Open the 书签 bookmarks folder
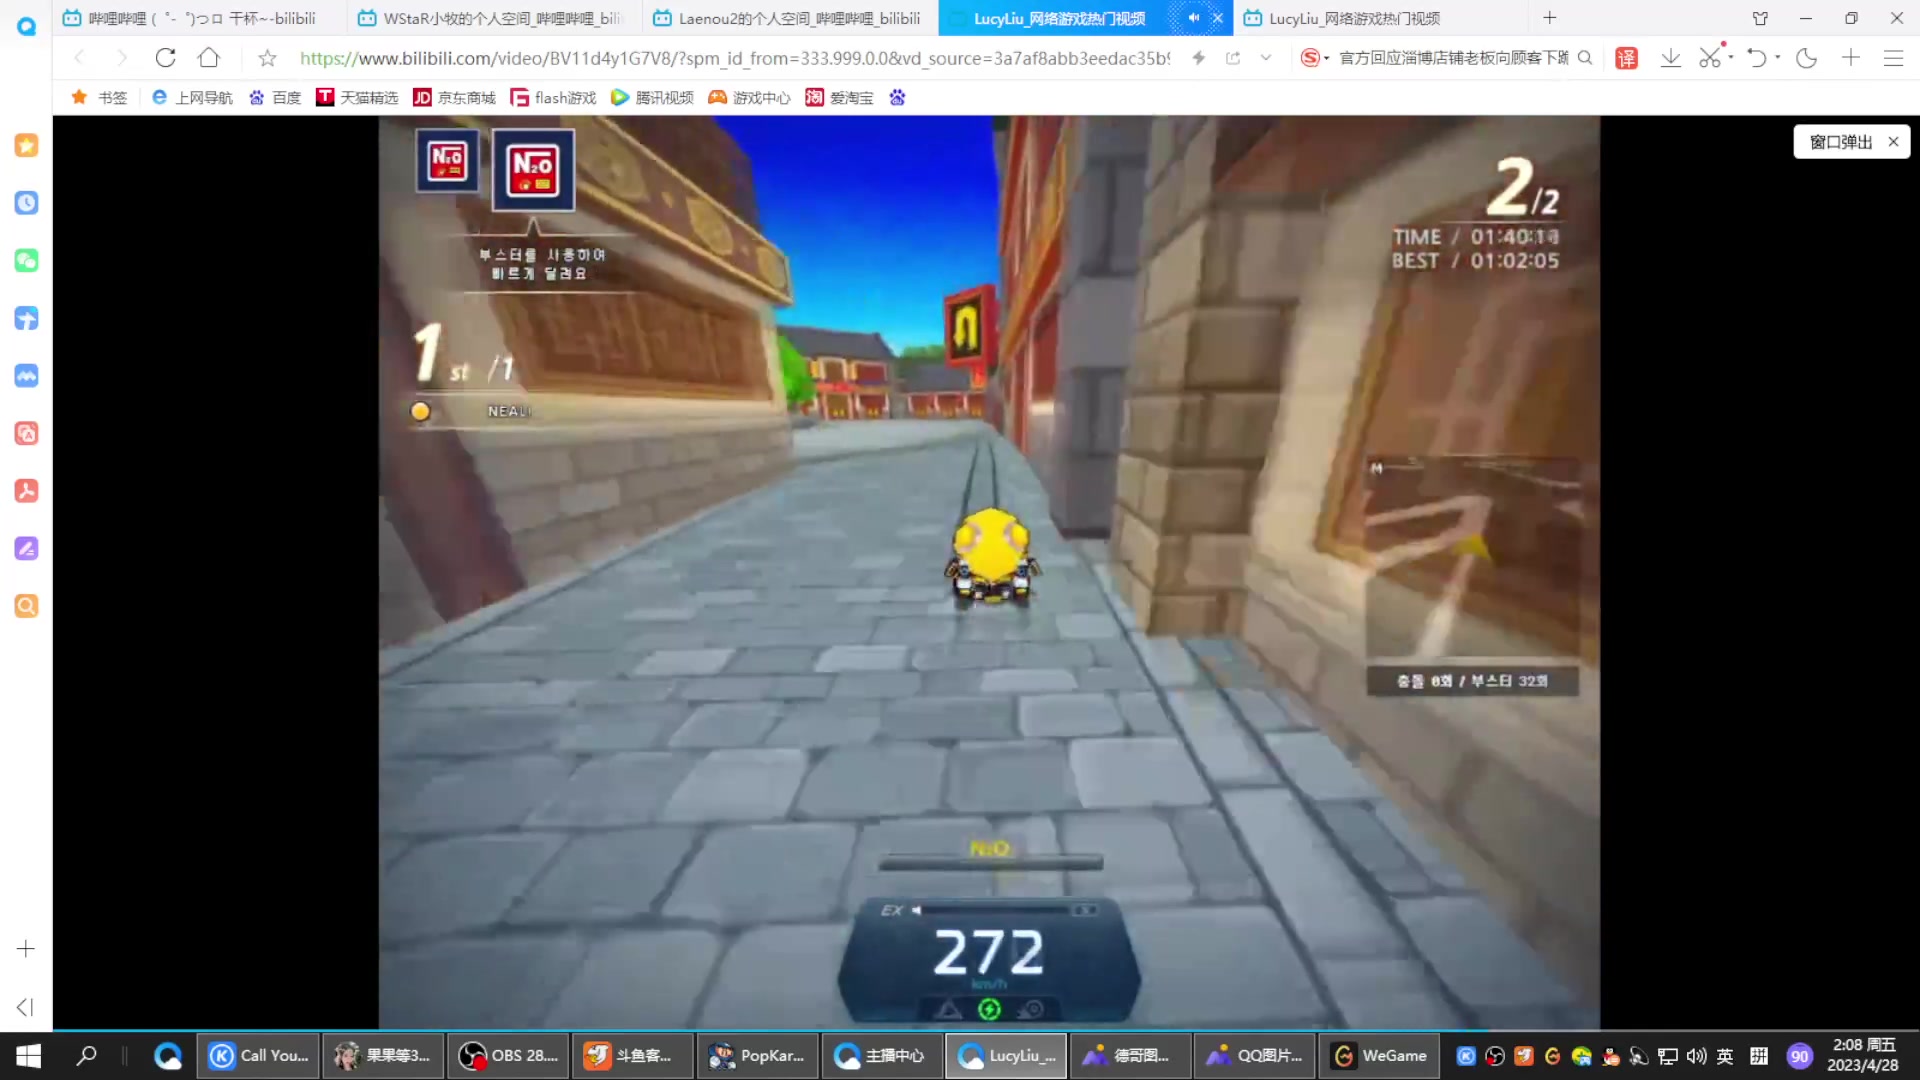 (99, 97)
